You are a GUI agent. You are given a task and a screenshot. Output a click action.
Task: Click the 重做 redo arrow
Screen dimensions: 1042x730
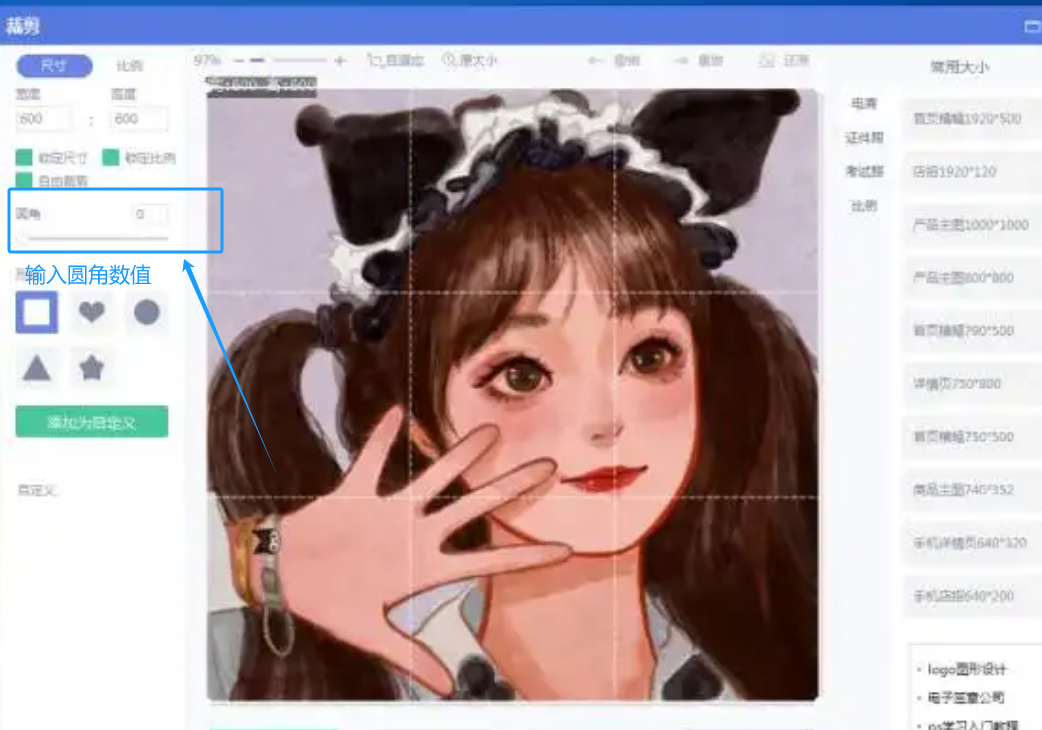pos(698,60)
